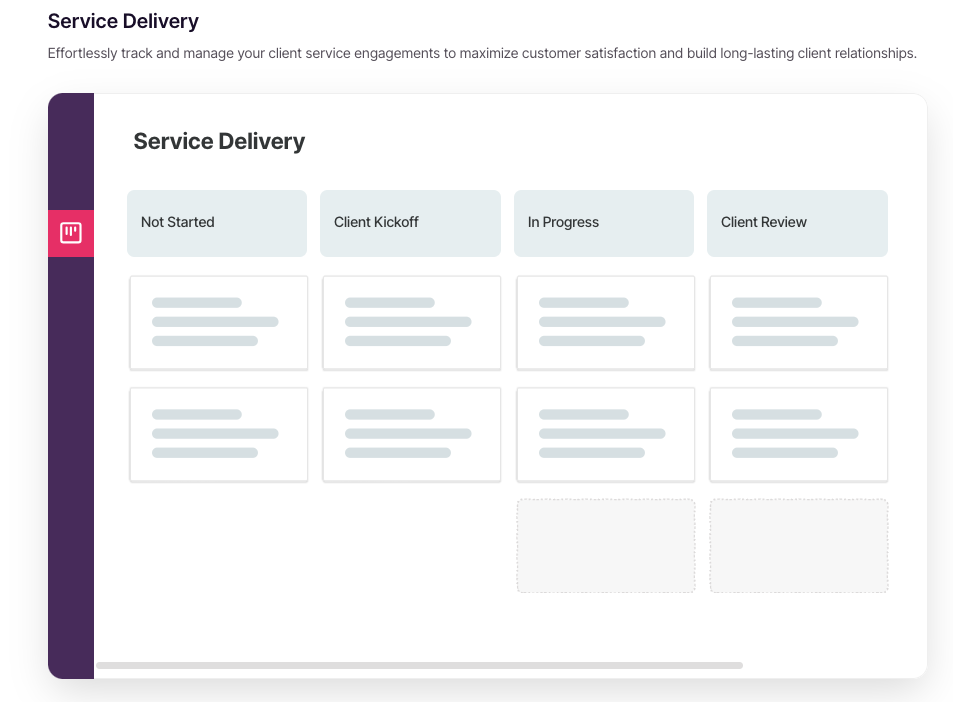Image resolution: width=953 pixels, height=702 pixels.
Task: Click the top Service Delivery section heading
Action: tap(123, 21)
